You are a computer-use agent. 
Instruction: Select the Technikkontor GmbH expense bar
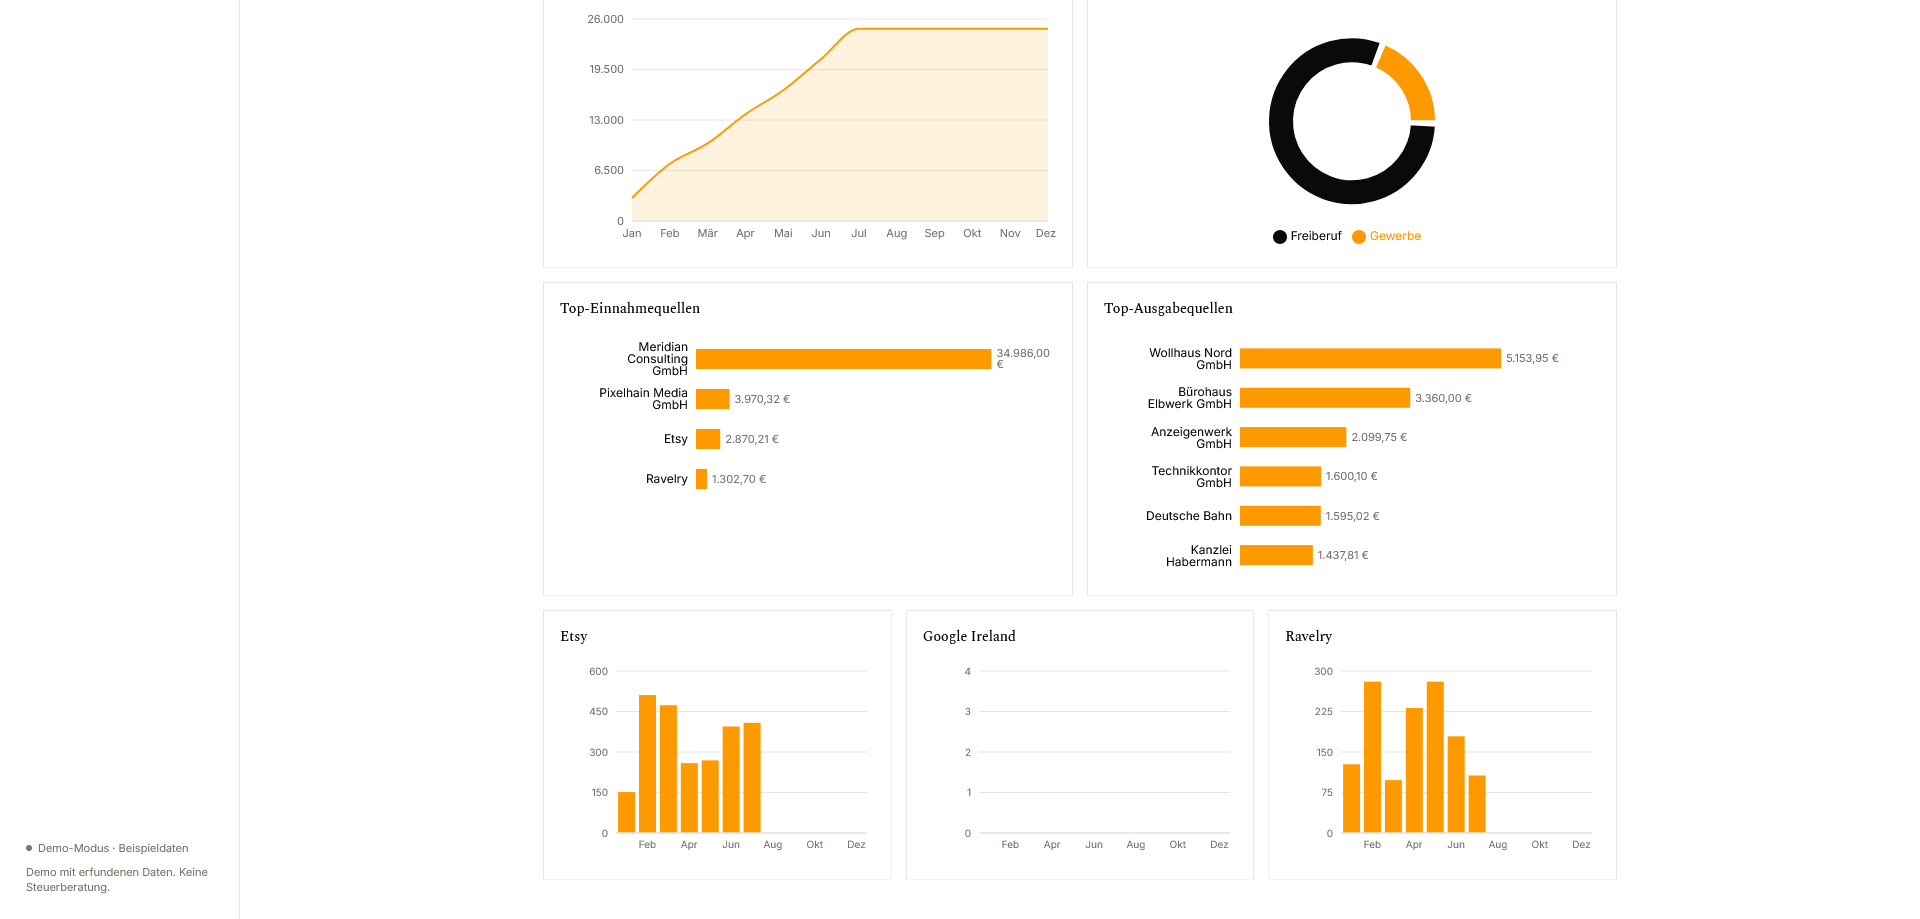1280,476
